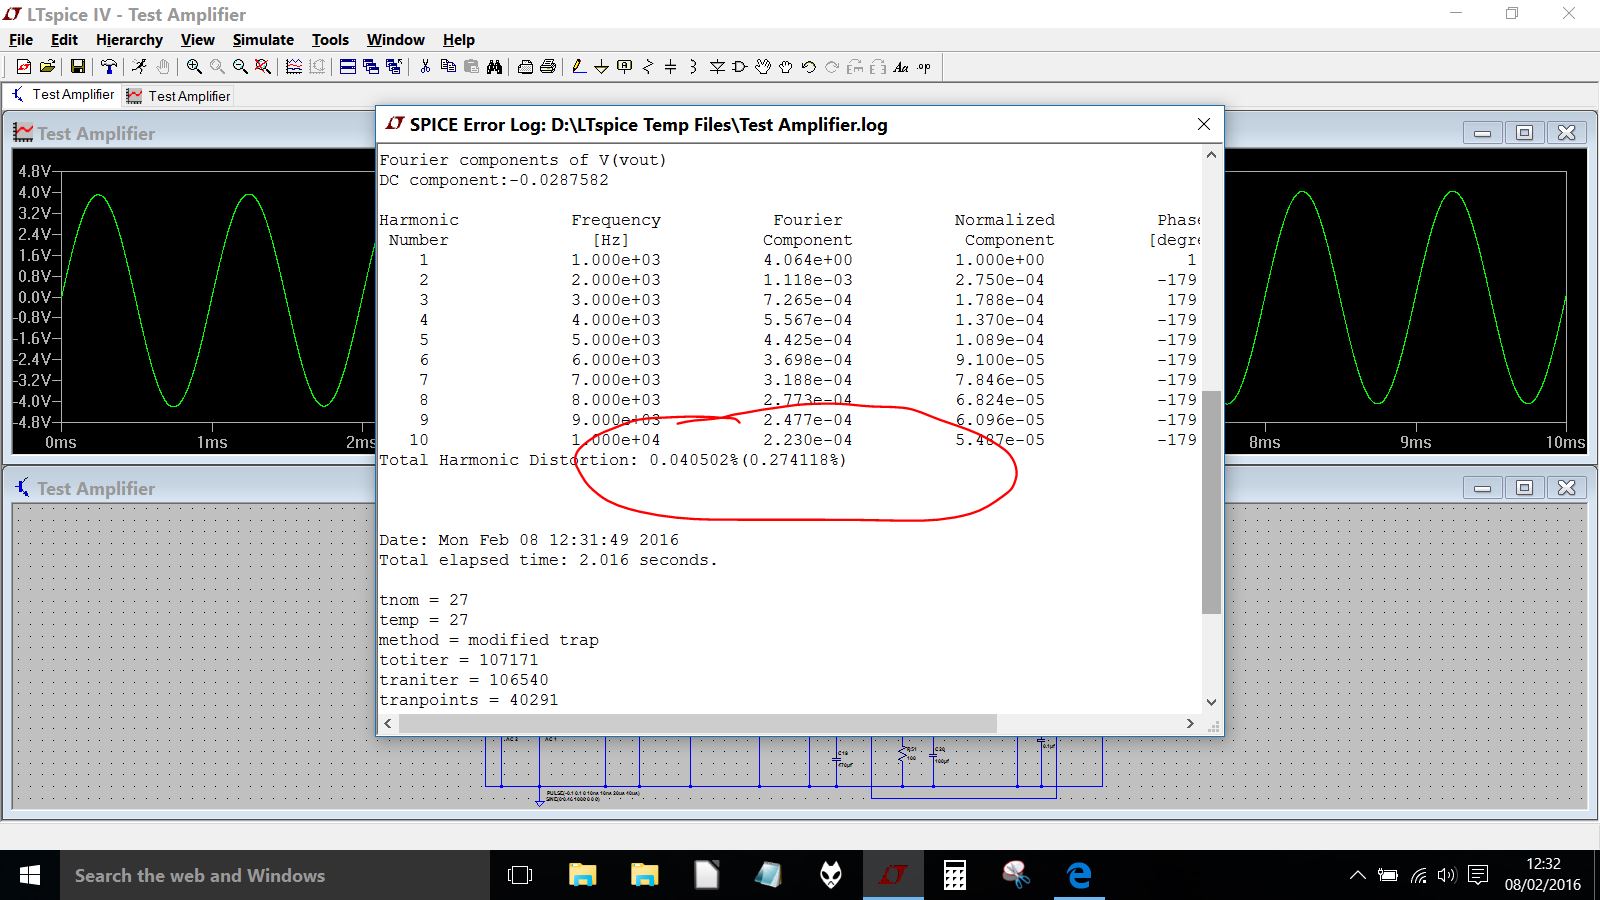This screenshot has width=1600, height=900.
Task: Select the Draw Wire pencil tool
Action: (578, 67)
